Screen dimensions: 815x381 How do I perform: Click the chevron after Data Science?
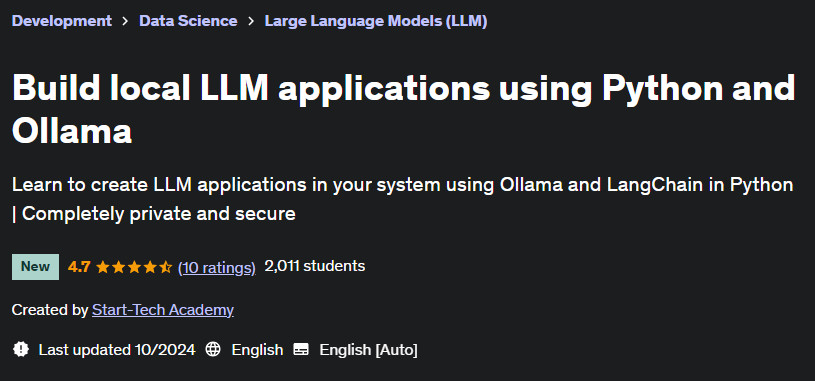[x=251, y=22]
